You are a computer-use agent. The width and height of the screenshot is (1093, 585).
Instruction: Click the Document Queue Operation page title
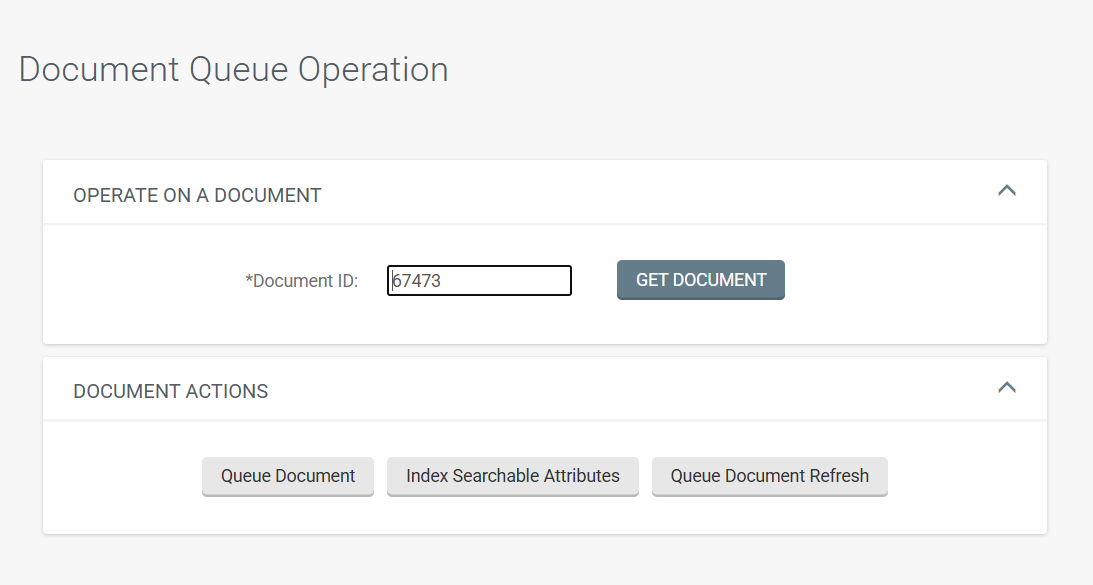[233, 70]
